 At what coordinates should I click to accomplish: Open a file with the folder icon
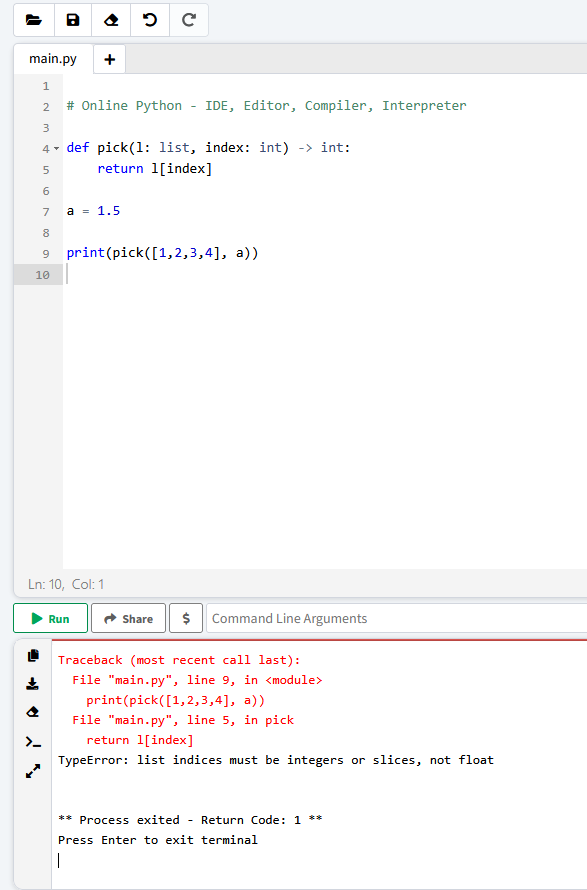(x=34, y=20)
